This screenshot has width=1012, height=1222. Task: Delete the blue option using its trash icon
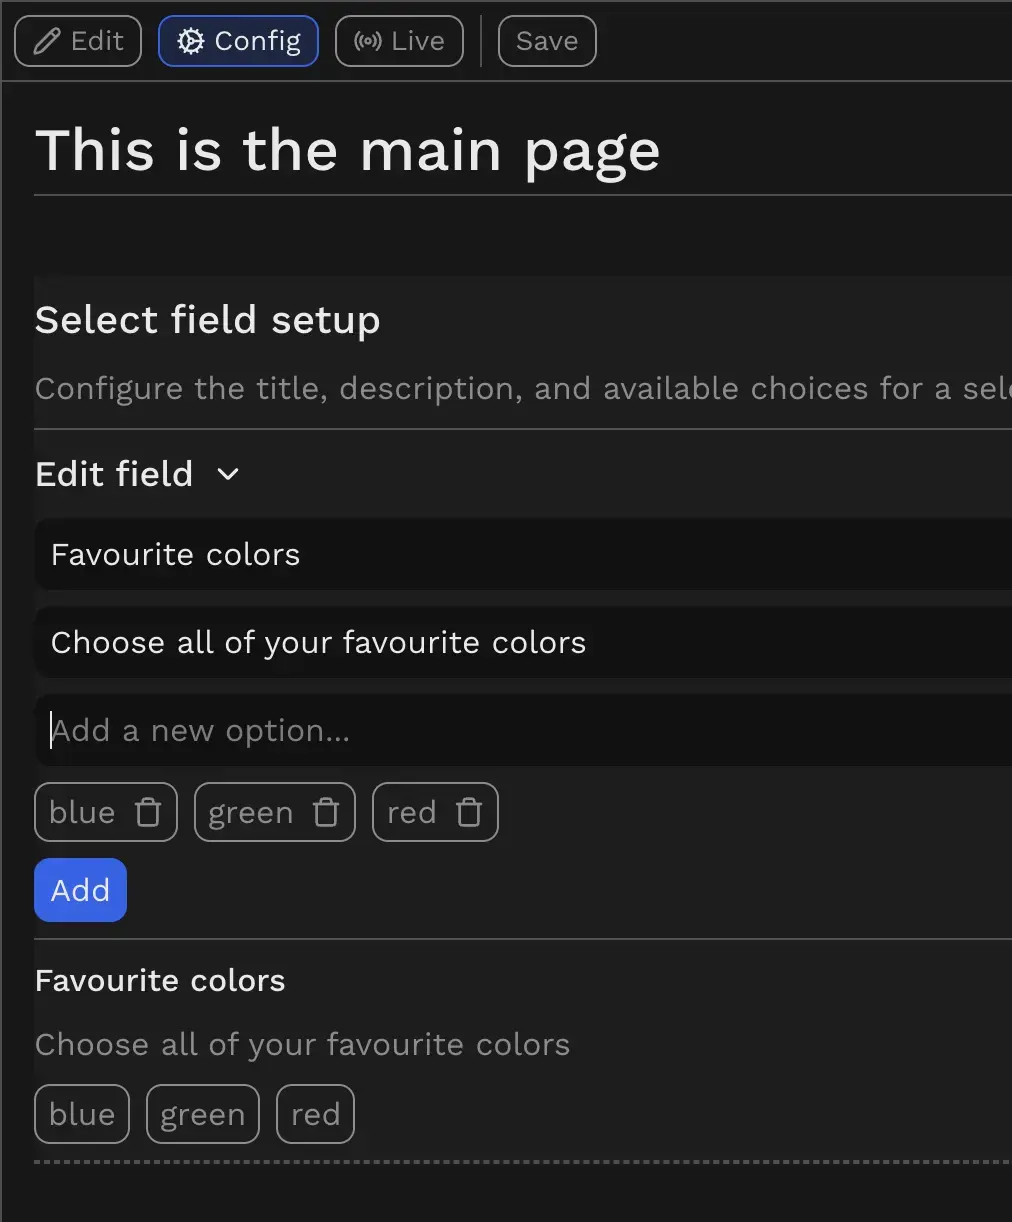(x=148, y=812)
